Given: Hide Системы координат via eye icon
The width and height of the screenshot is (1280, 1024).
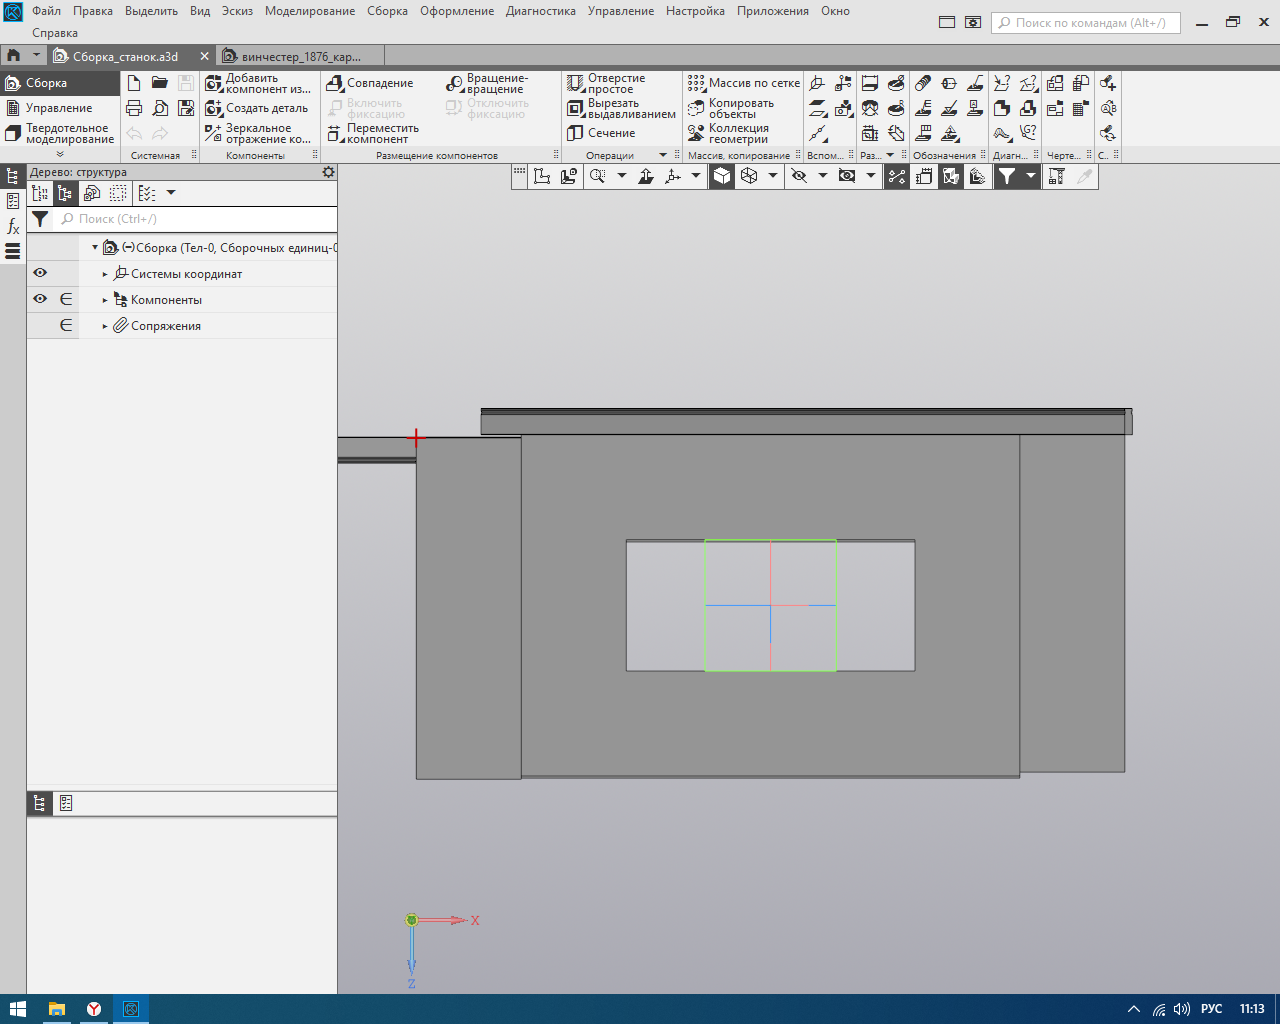Looking at the screenshot, I should tap(40, 273).
